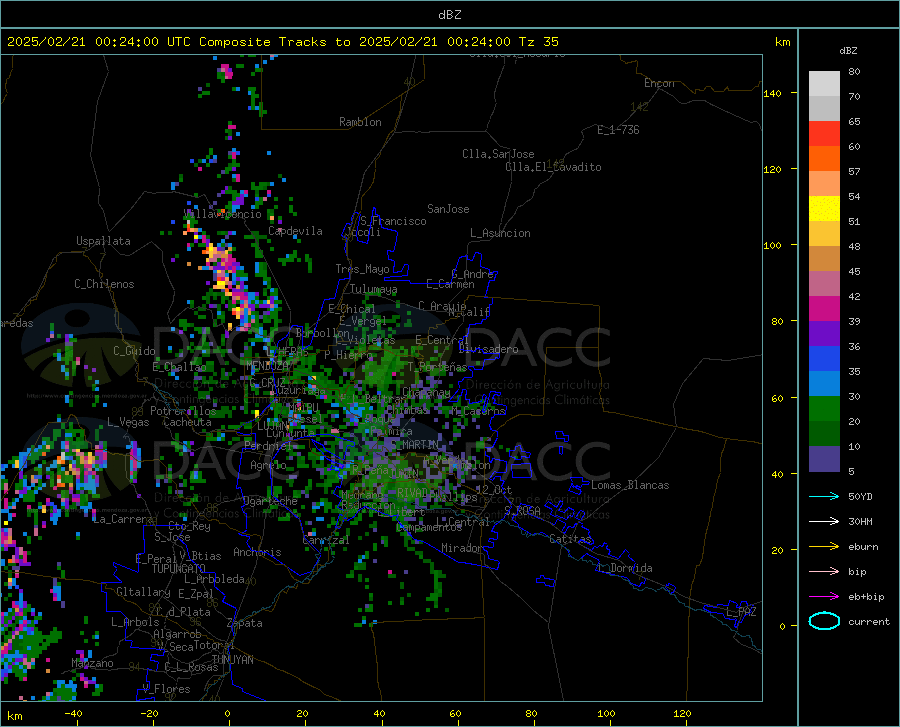Click the Manzano map label

pos(92,663)
